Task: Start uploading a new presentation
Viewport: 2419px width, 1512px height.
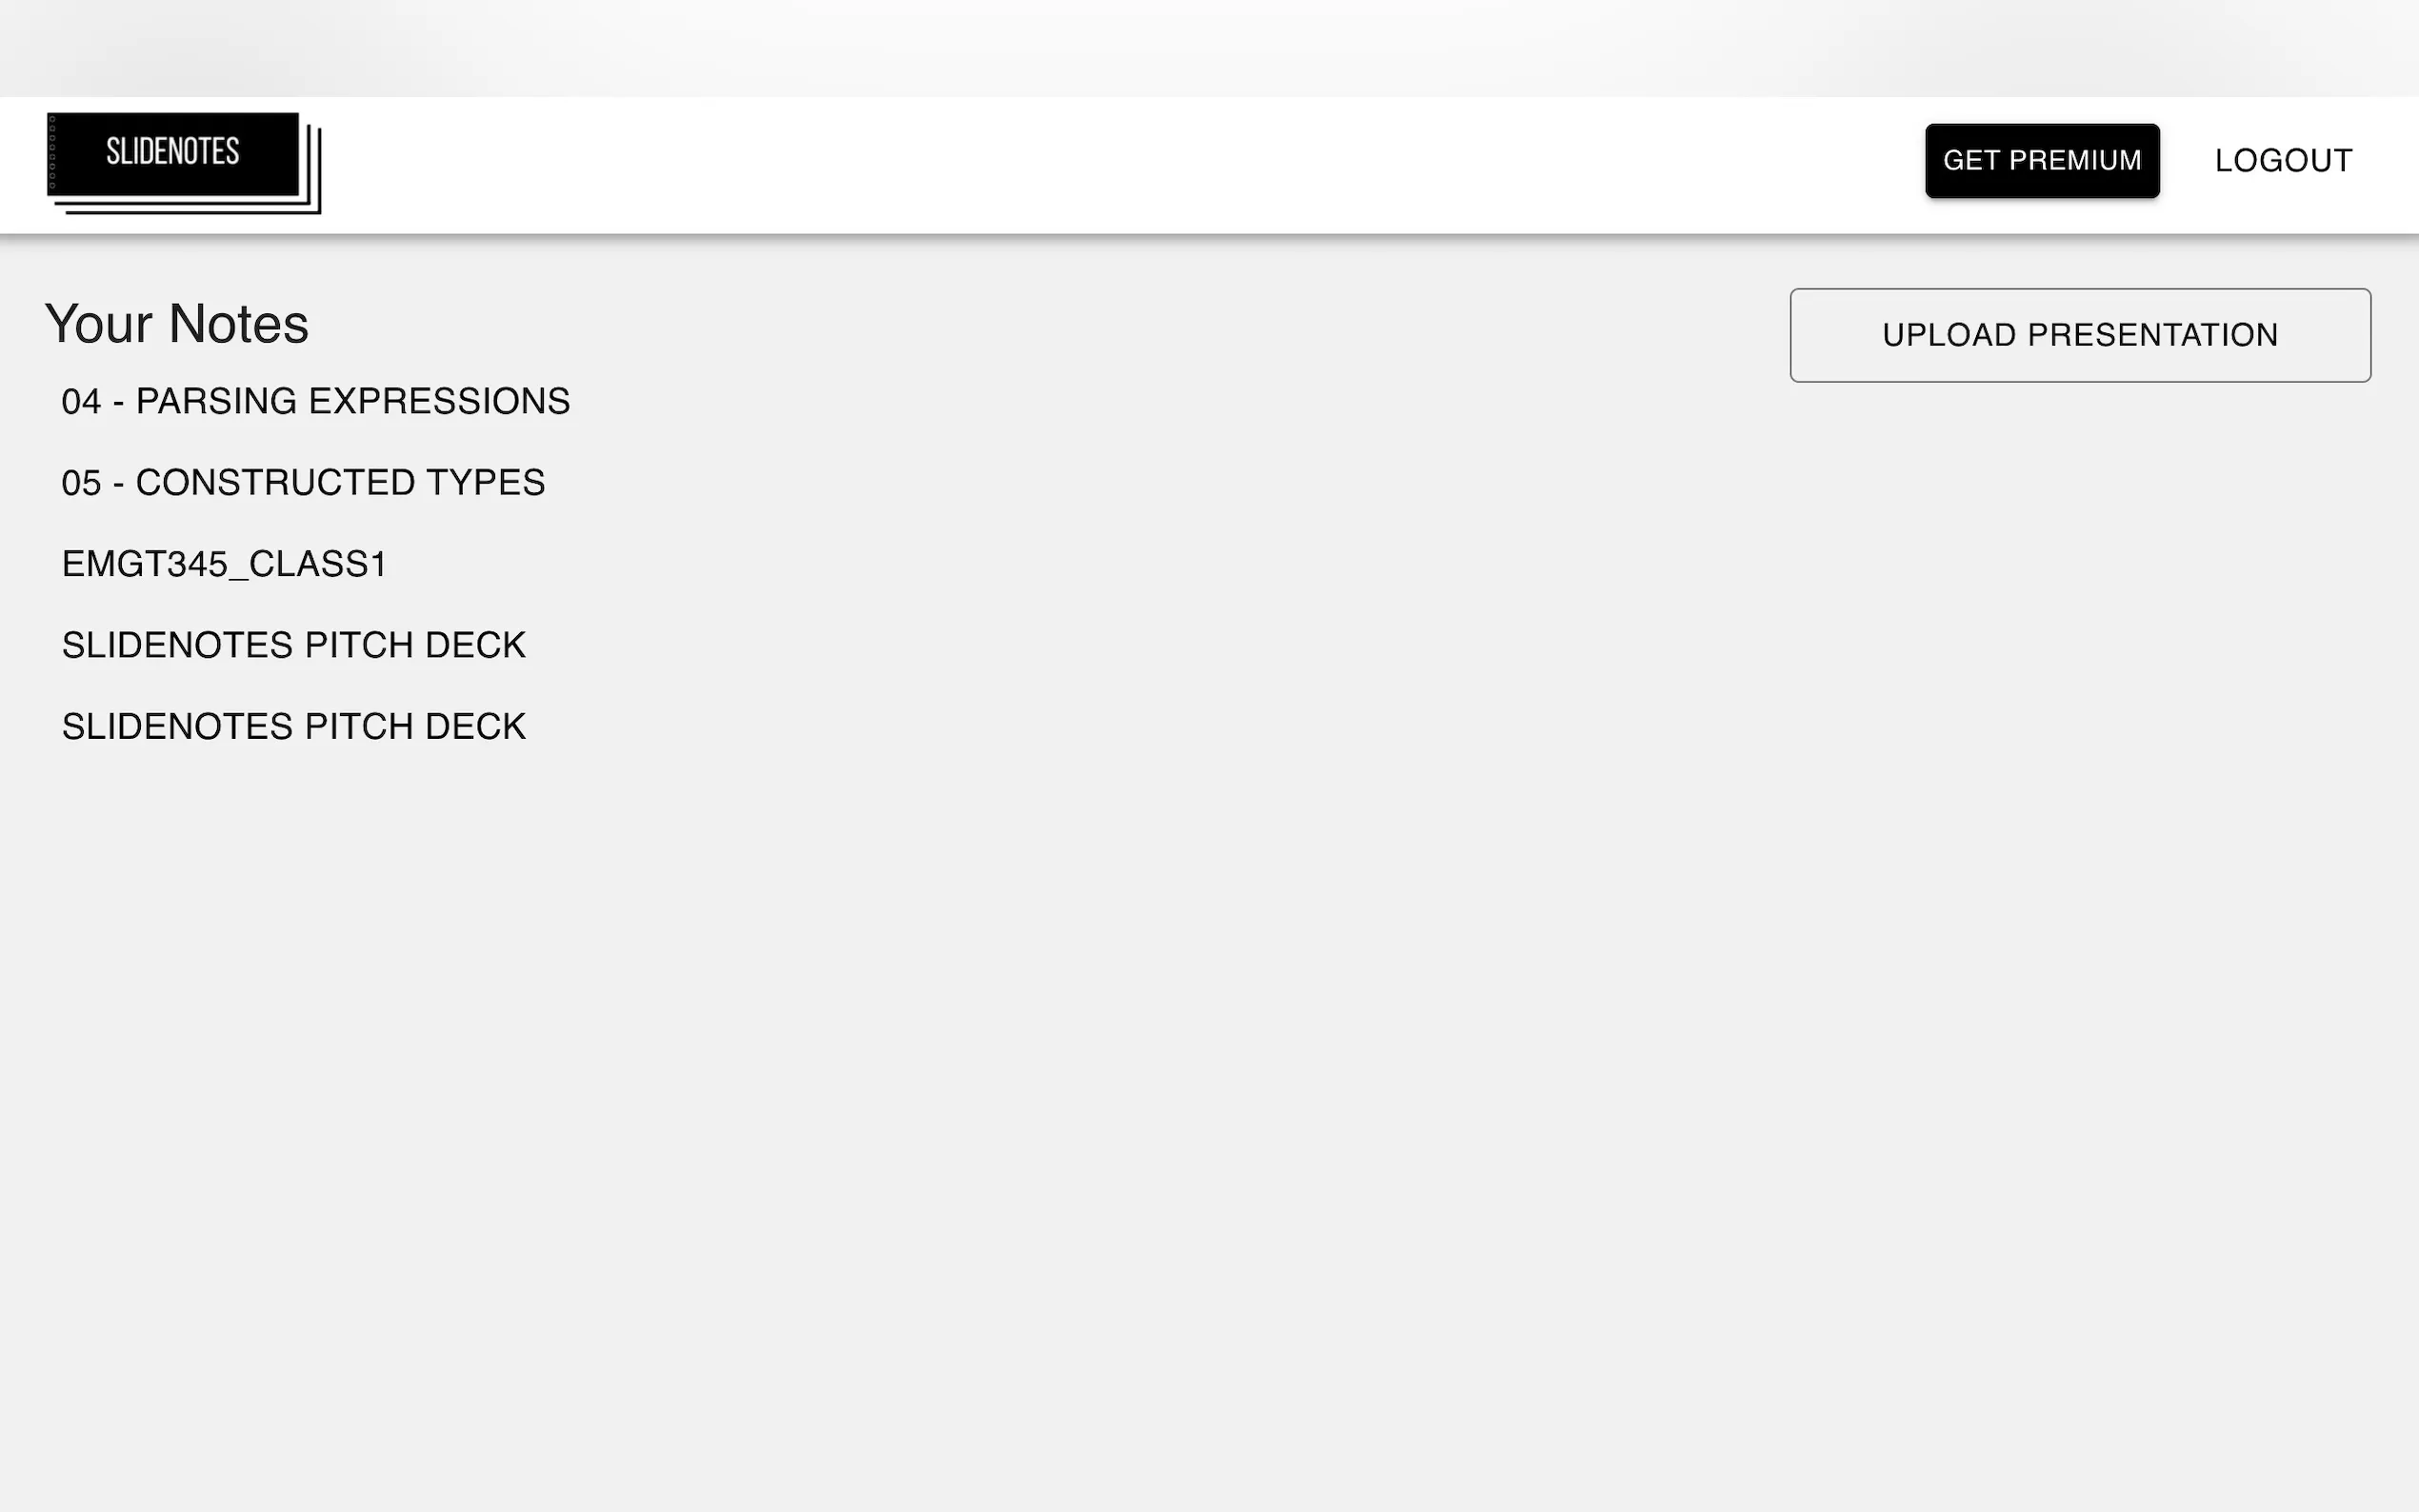Action: pos(2079,335)
